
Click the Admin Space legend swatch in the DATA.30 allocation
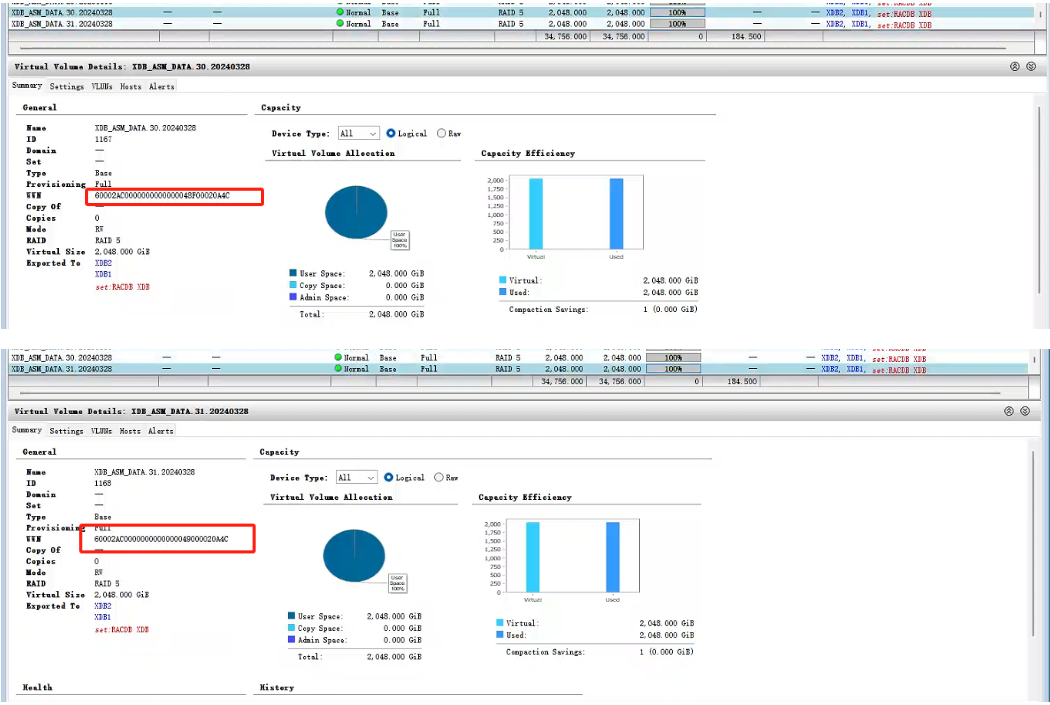[x=293, y=297]
